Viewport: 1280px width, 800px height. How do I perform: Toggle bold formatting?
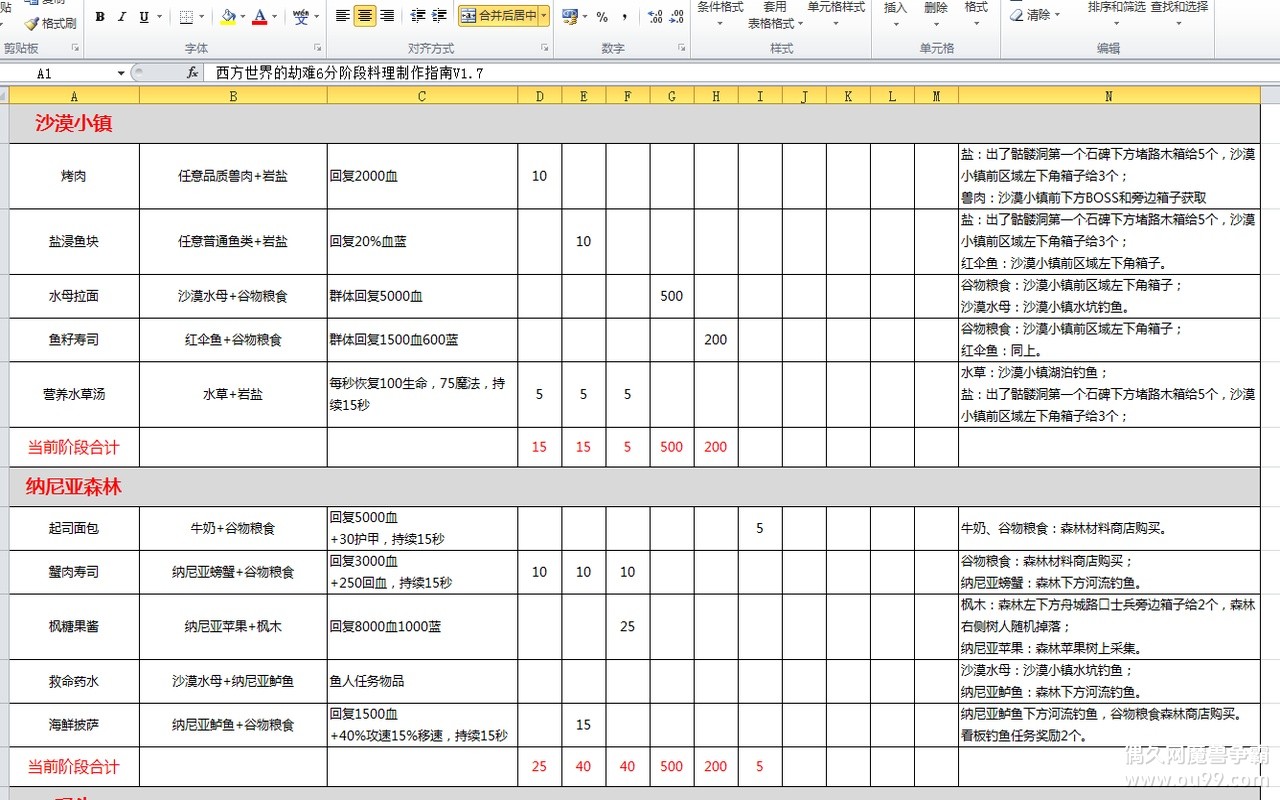(100, 16)
